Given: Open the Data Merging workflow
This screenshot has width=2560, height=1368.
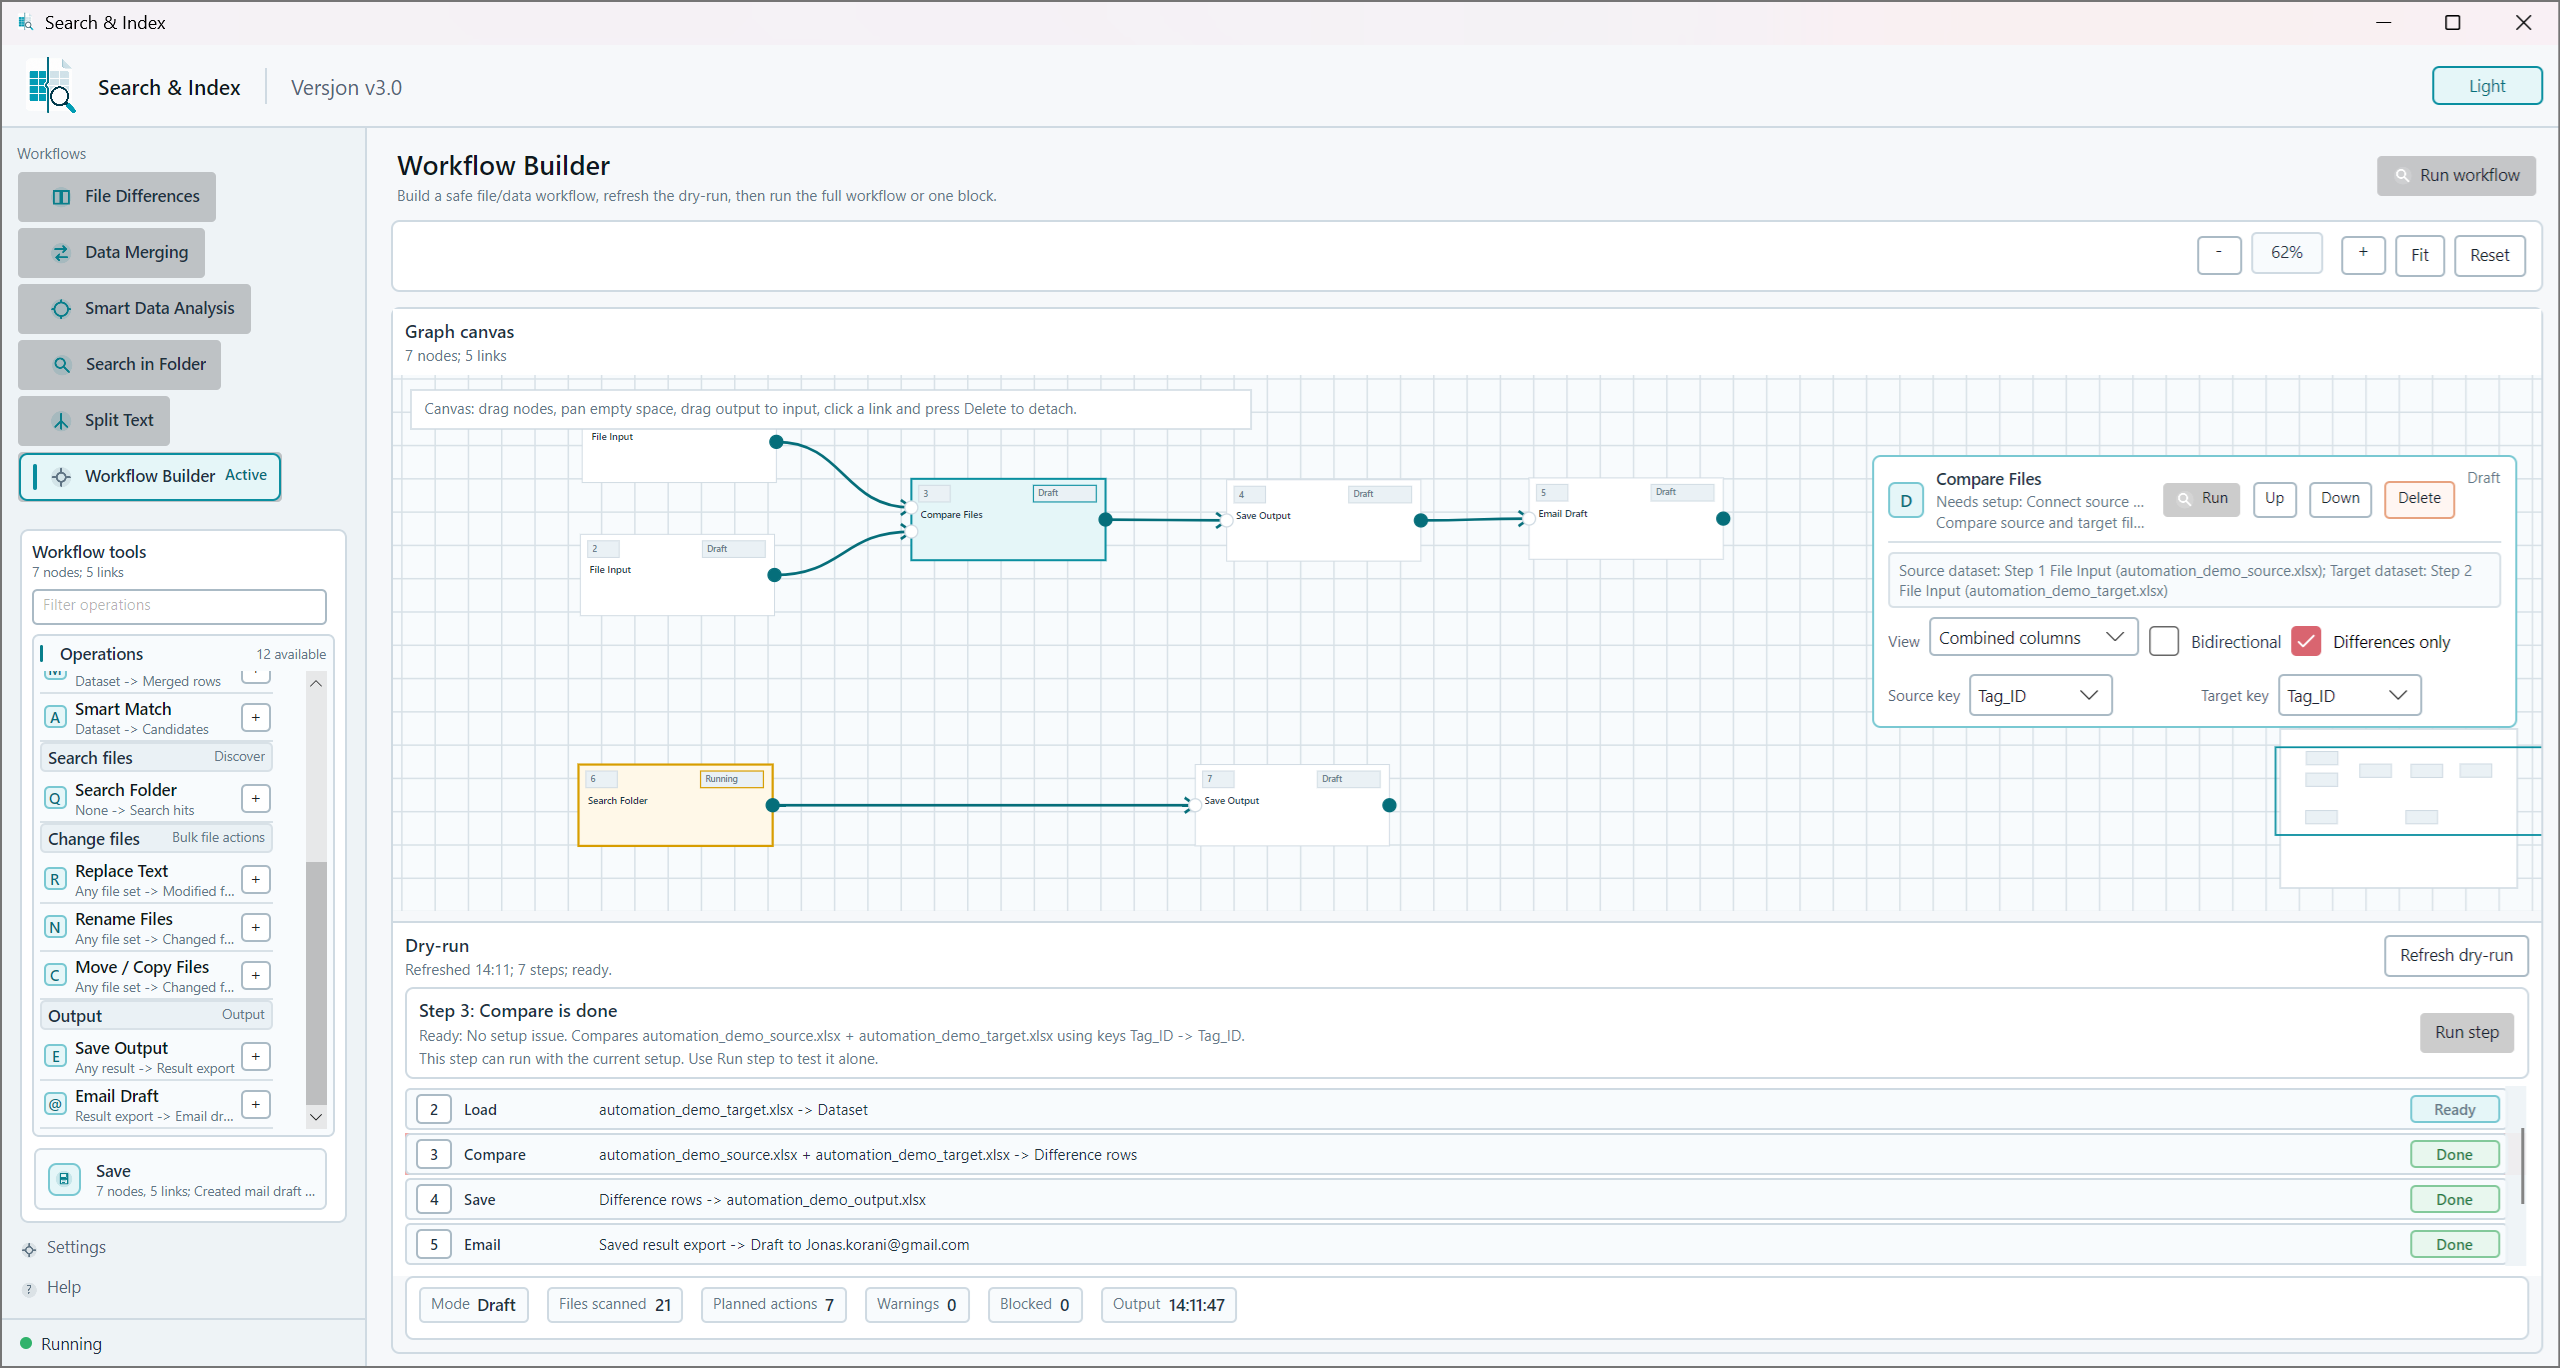Looking at the screenshot, I should (x=111, y=253).
